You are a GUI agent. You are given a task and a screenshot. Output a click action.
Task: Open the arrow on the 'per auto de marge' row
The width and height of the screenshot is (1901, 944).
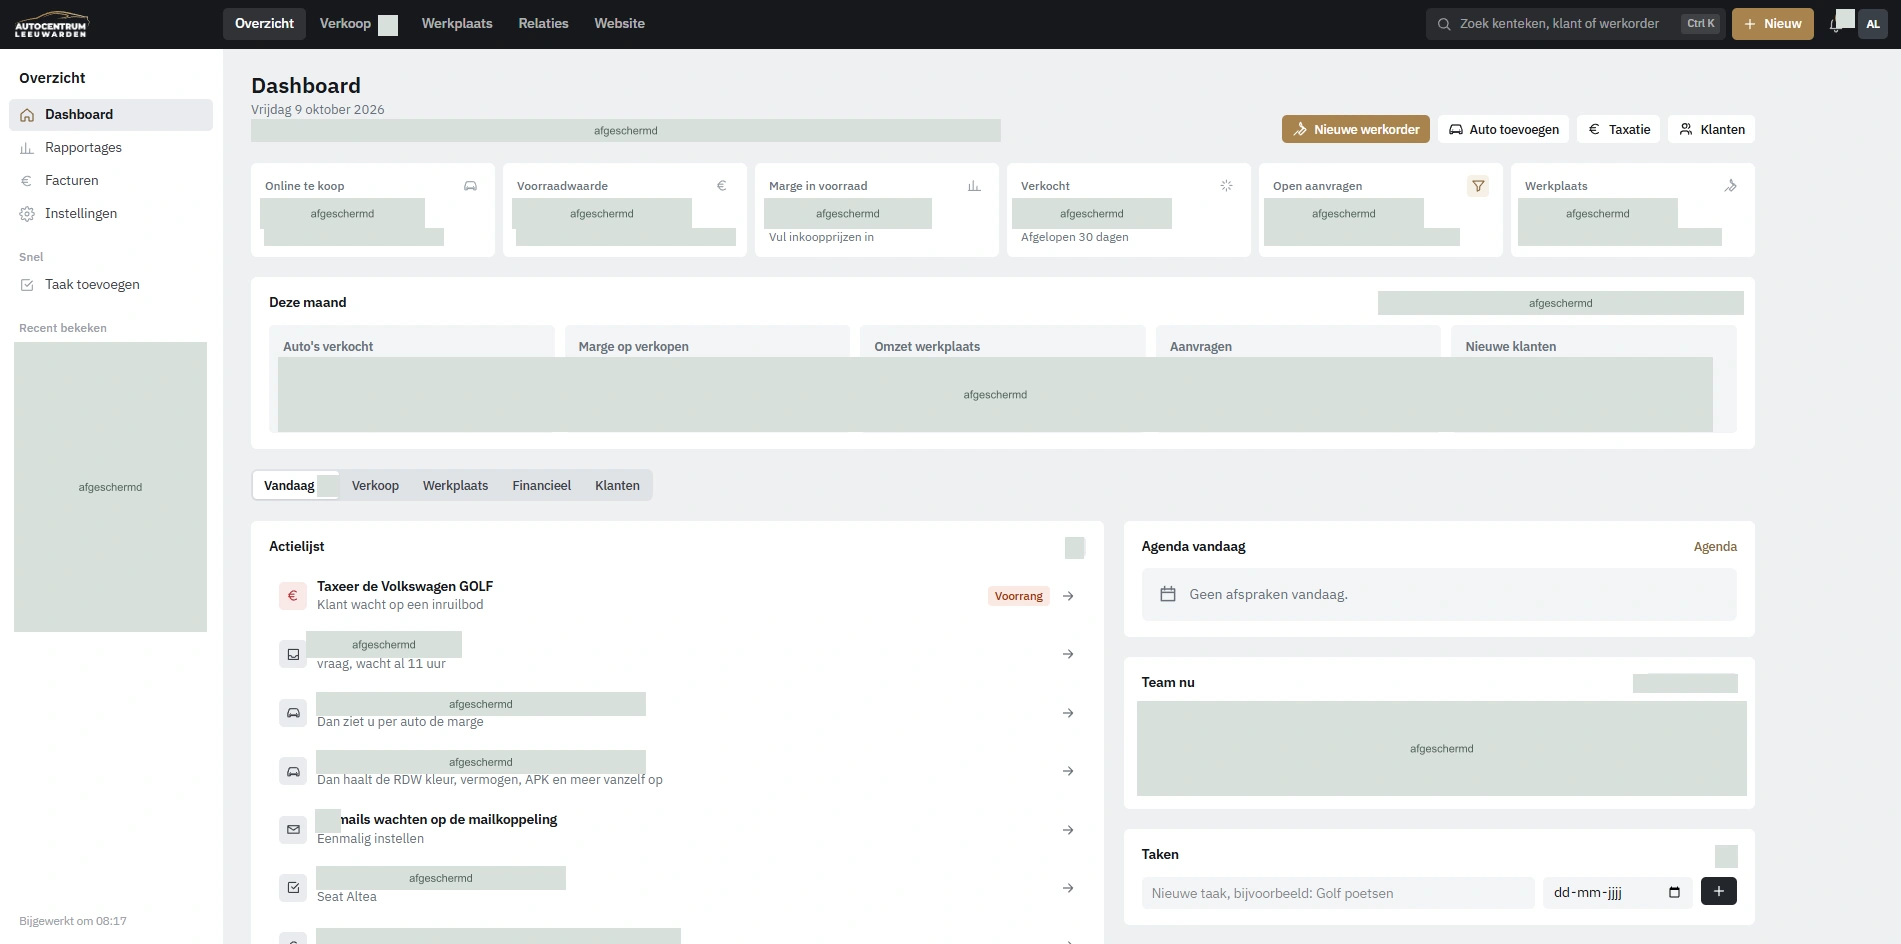[x=1068, y=713]
